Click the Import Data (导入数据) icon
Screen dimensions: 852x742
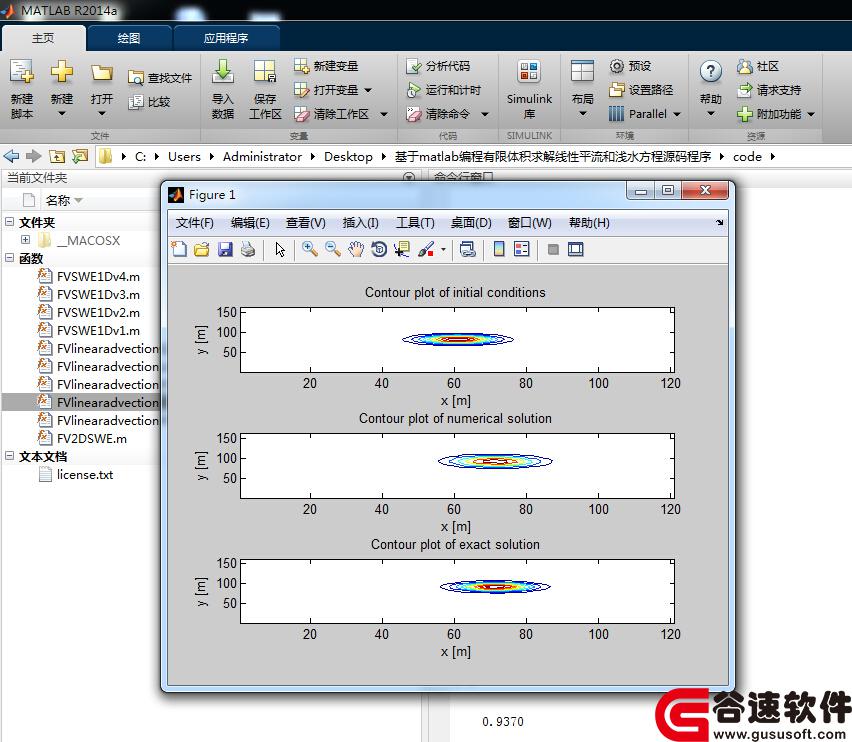pos(223,72)
